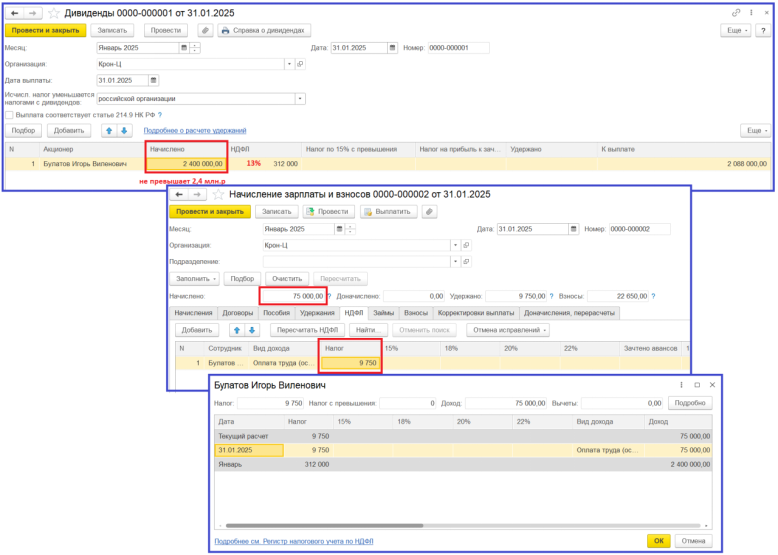Viewport: 778px width, 555px height.
Task: Open Регистр налогового учета по НДФЛ link
Action: click(x=294, y=541)
